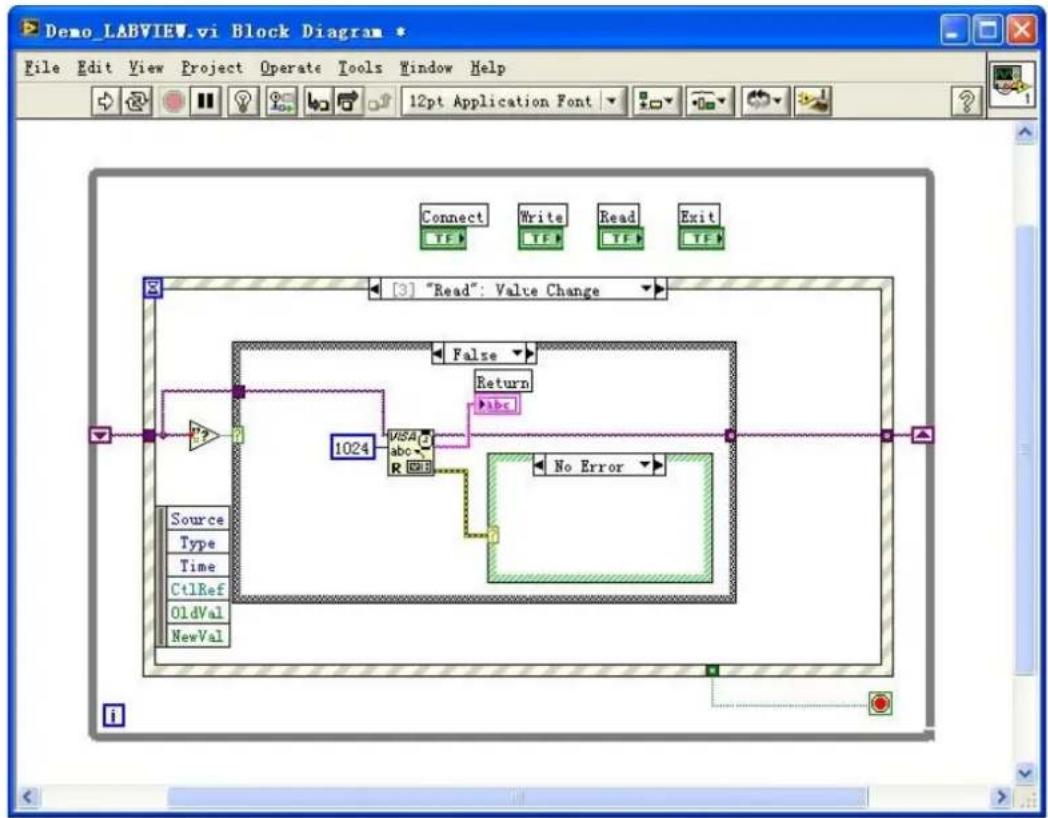The width and height of the screenshot is (1048, 818).
Task: Select Type event data node
Action: (x=196, y=543)
